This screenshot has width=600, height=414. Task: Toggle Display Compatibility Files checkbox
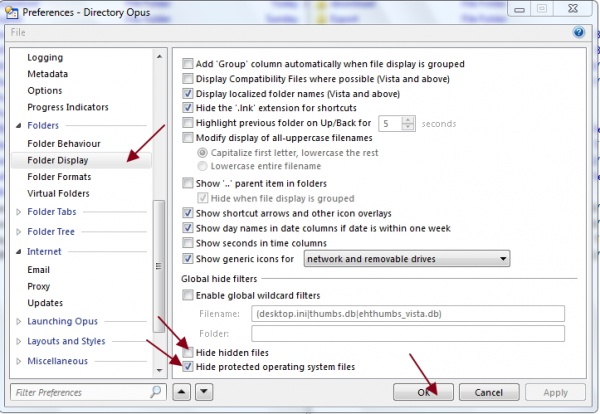point(188,79)
